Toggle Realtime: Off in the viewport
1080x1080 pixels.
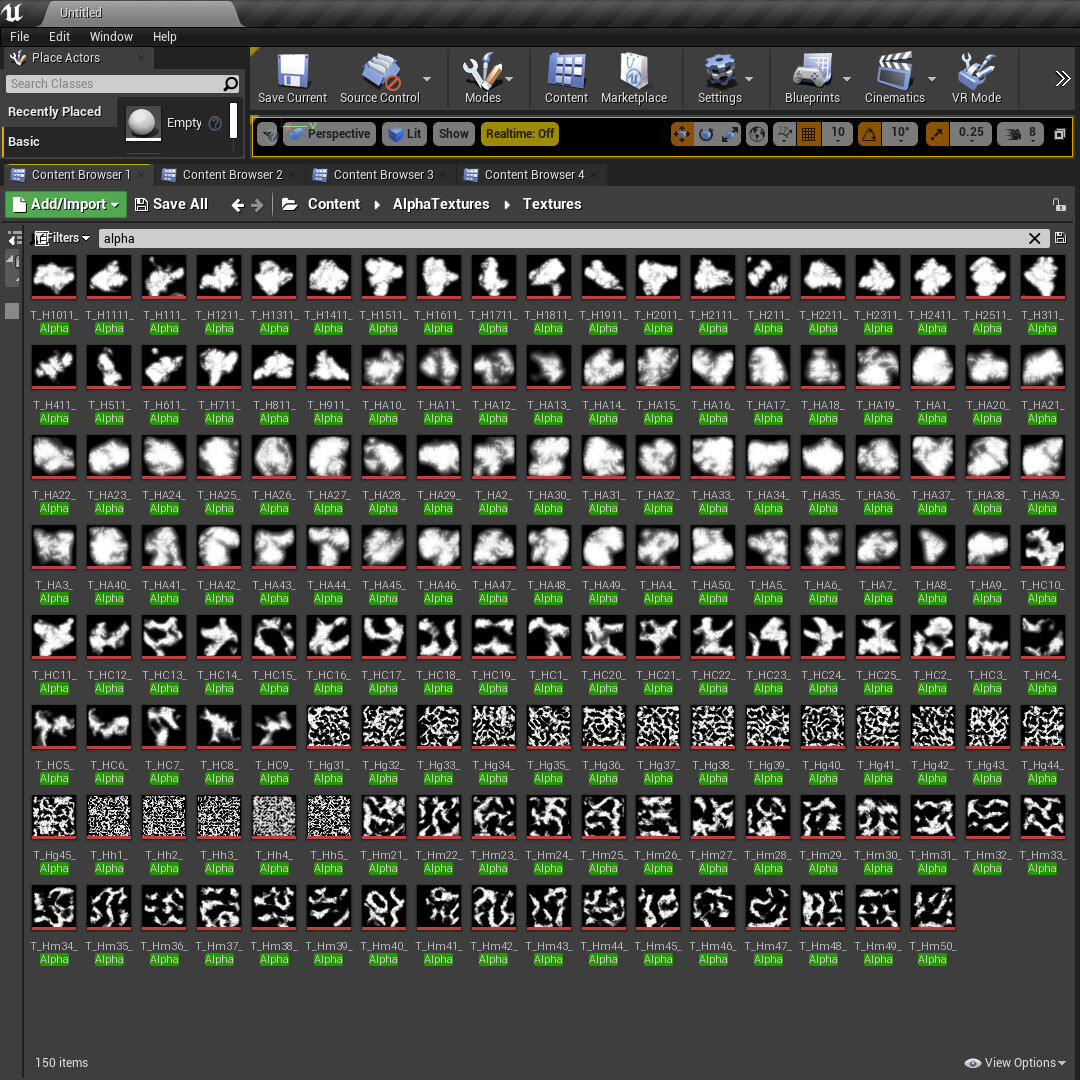pyautogui.click(x=520, y=134)
